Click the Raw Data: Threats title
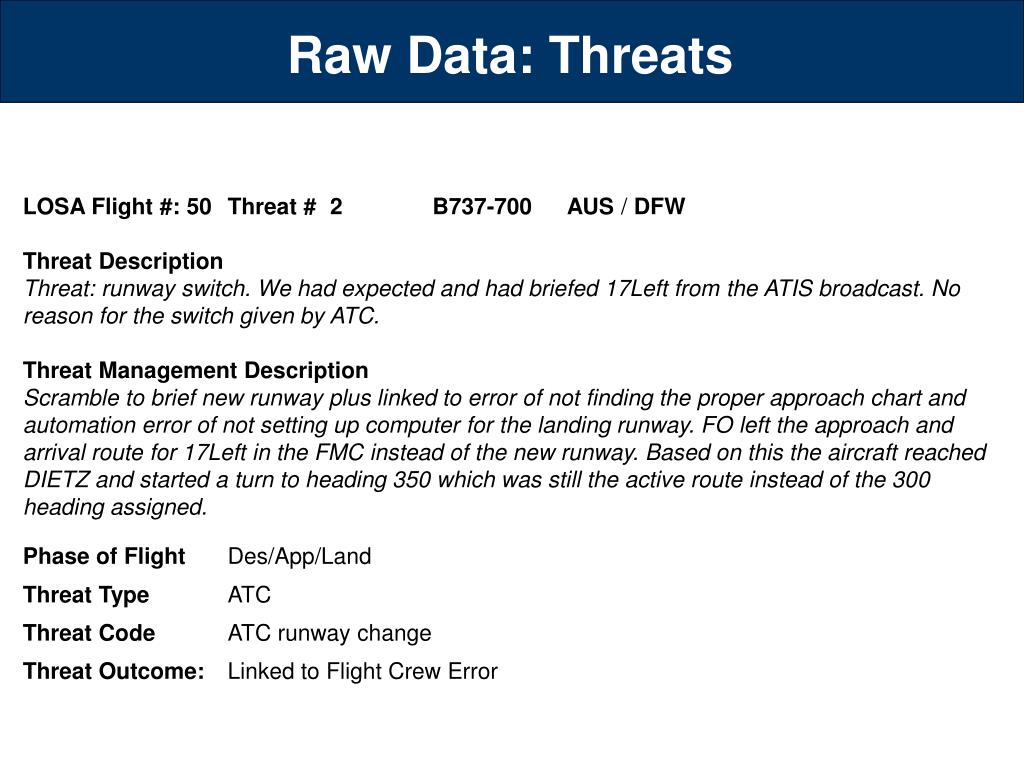This screenshot has height=768, width=1024. tap(510, 55)
